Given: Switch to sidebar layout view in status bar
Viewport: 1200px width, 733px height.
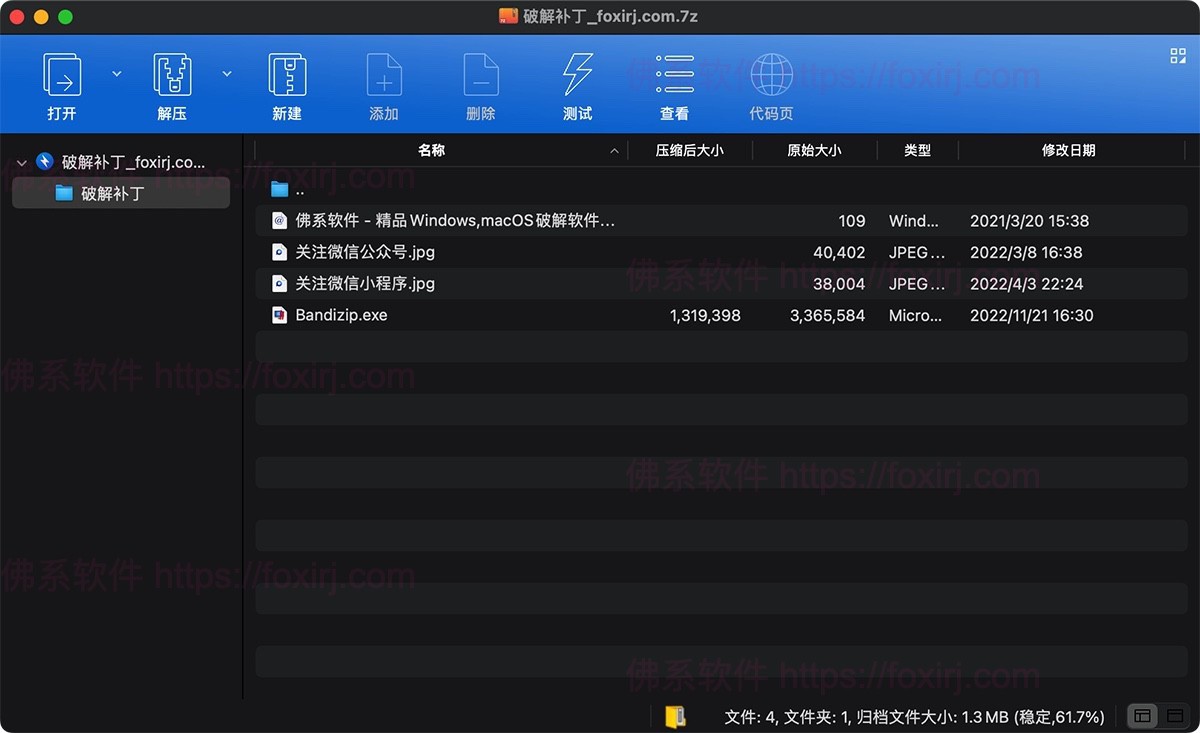Looking at the screenshot, I should point(1140,717).
